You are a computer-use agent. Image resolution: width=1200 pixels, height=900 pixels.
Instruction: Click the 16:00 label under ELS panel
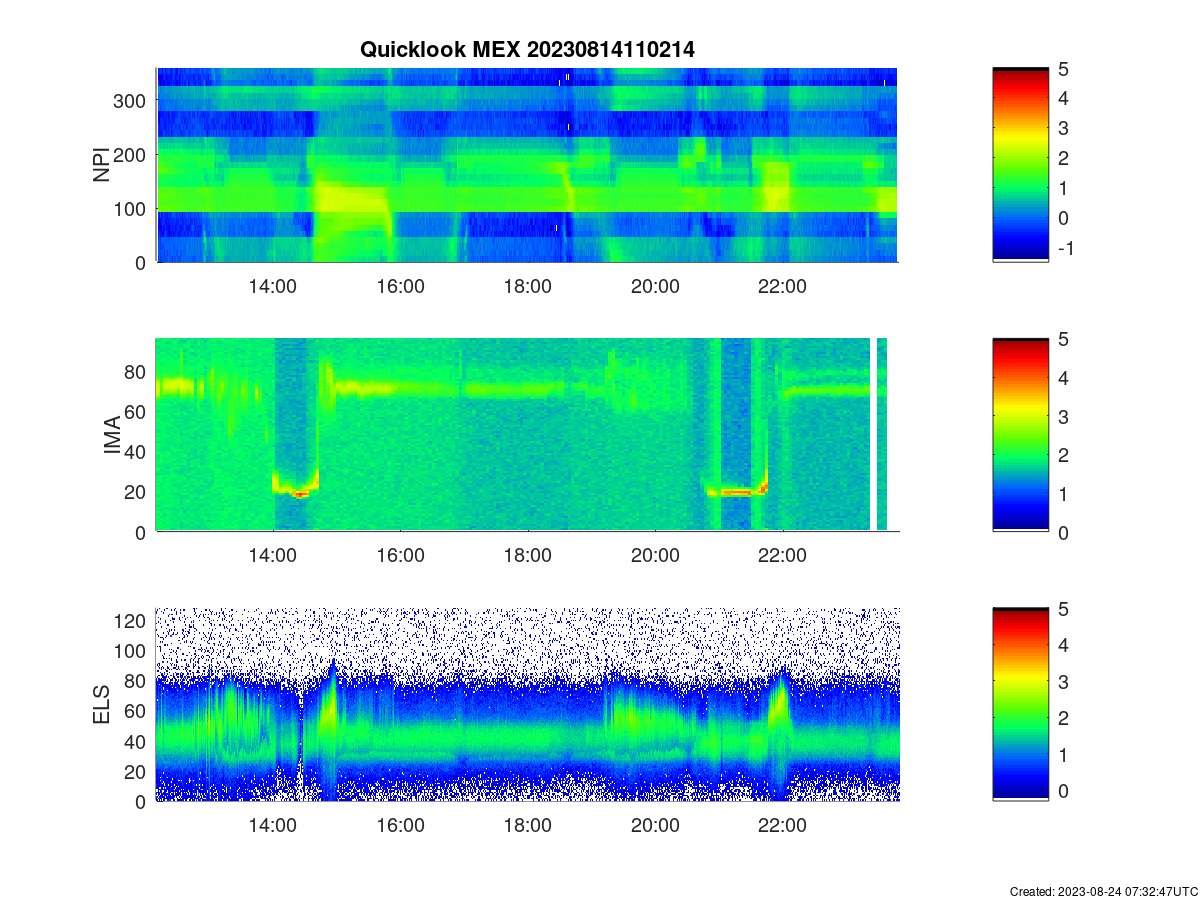pos(400,825)
